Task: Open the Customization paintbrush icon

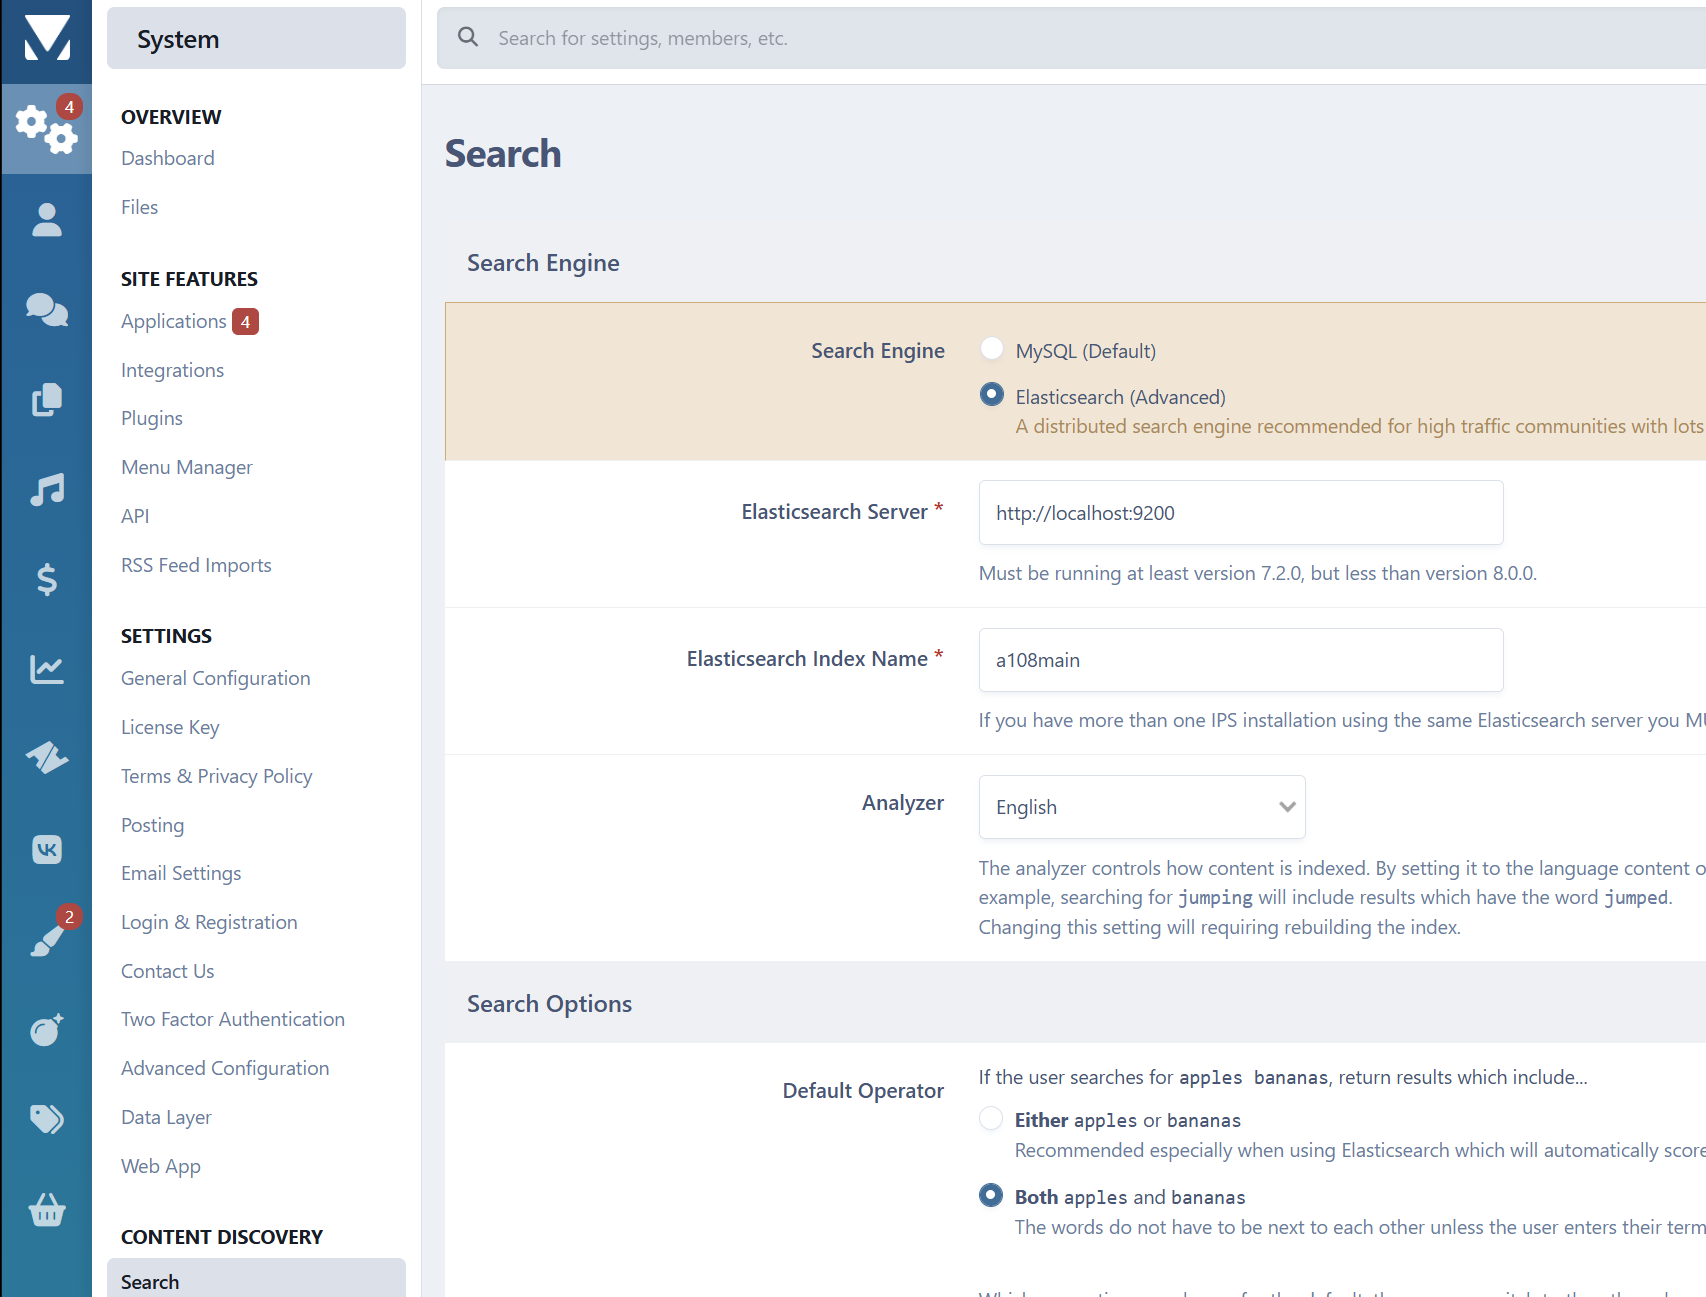Action: tap(46, 939)
